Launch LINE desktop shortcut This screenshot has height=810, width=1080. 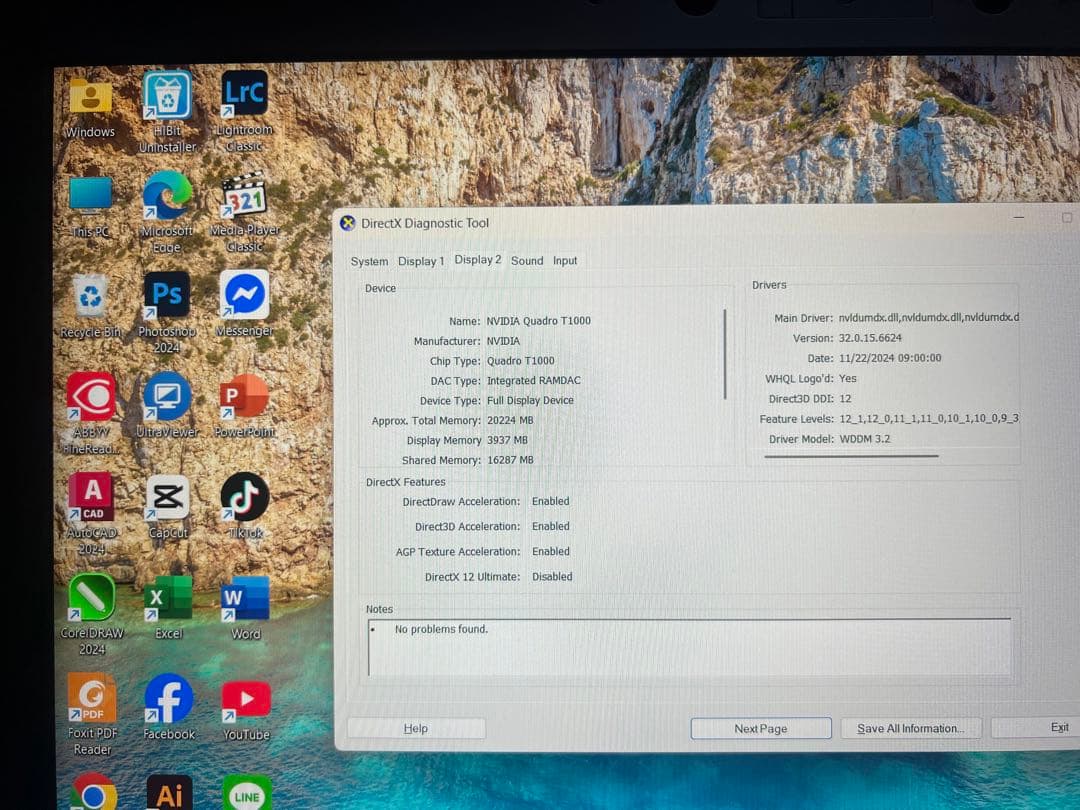click(x=247, y=793)
